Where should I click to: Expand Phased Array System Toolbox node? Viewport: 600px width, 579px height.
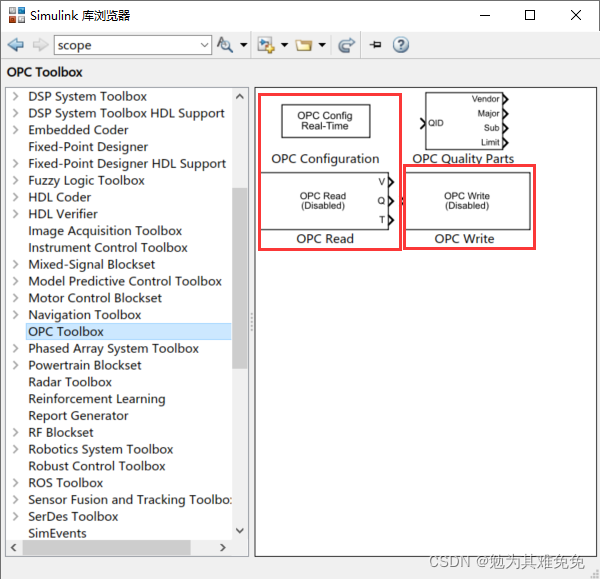coord(15,349)
